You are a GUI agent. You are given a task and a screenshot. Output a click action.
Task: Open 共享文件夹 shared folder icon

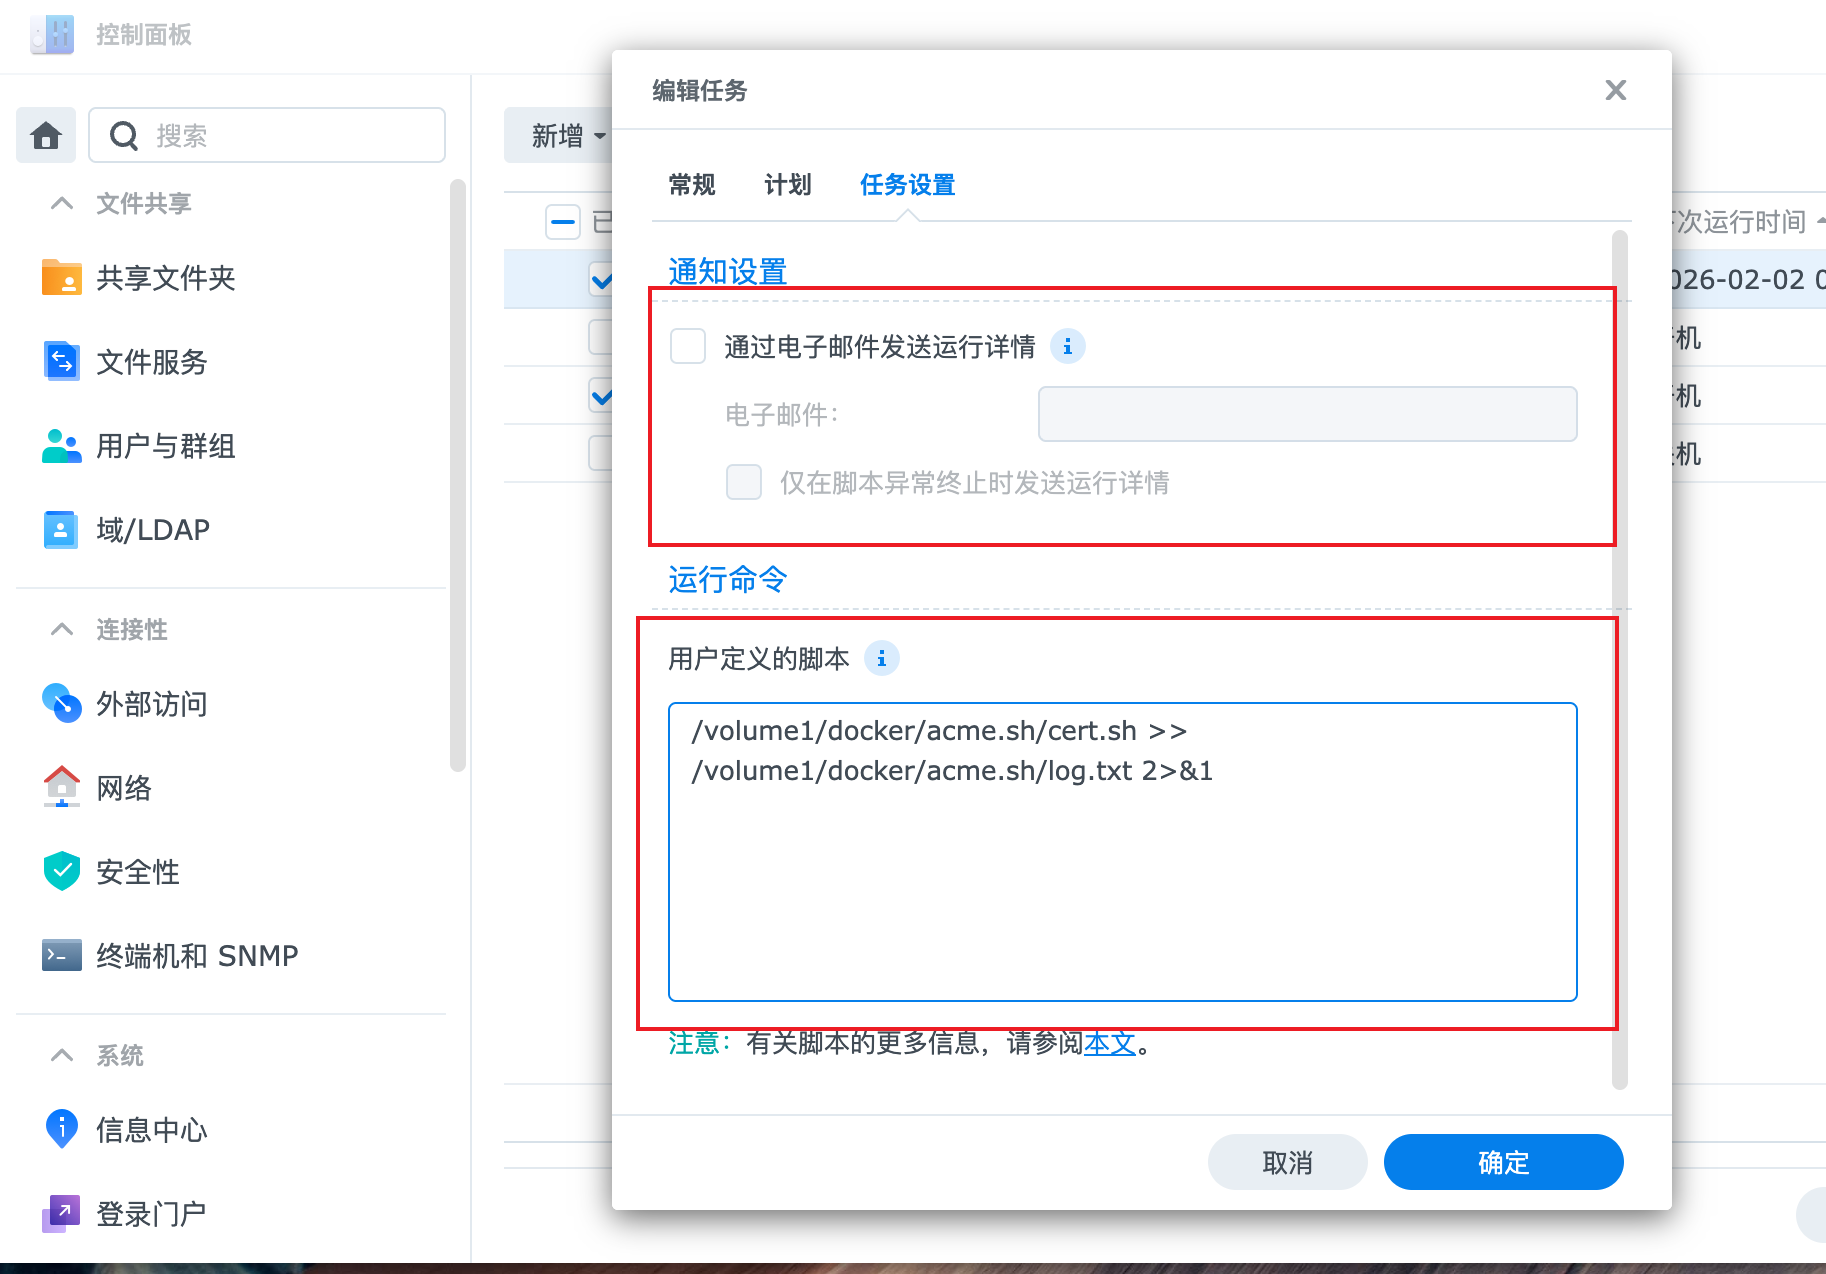pyautogui.click(x=61, y=278)
